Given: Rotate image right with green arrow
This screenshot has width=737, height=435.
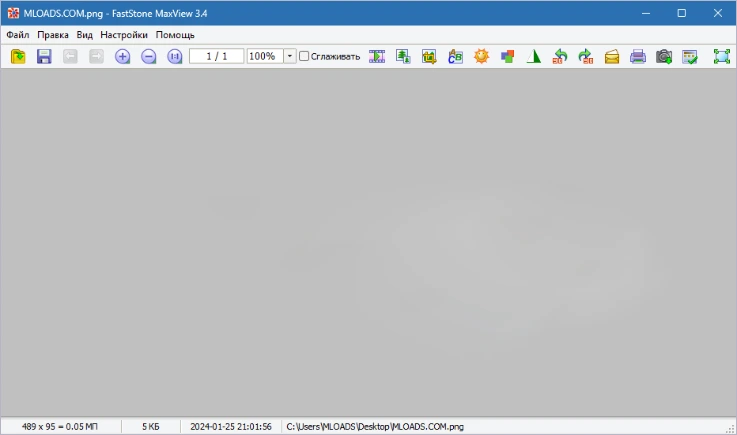Looking at the screenshot, I should tap(586, 57).
